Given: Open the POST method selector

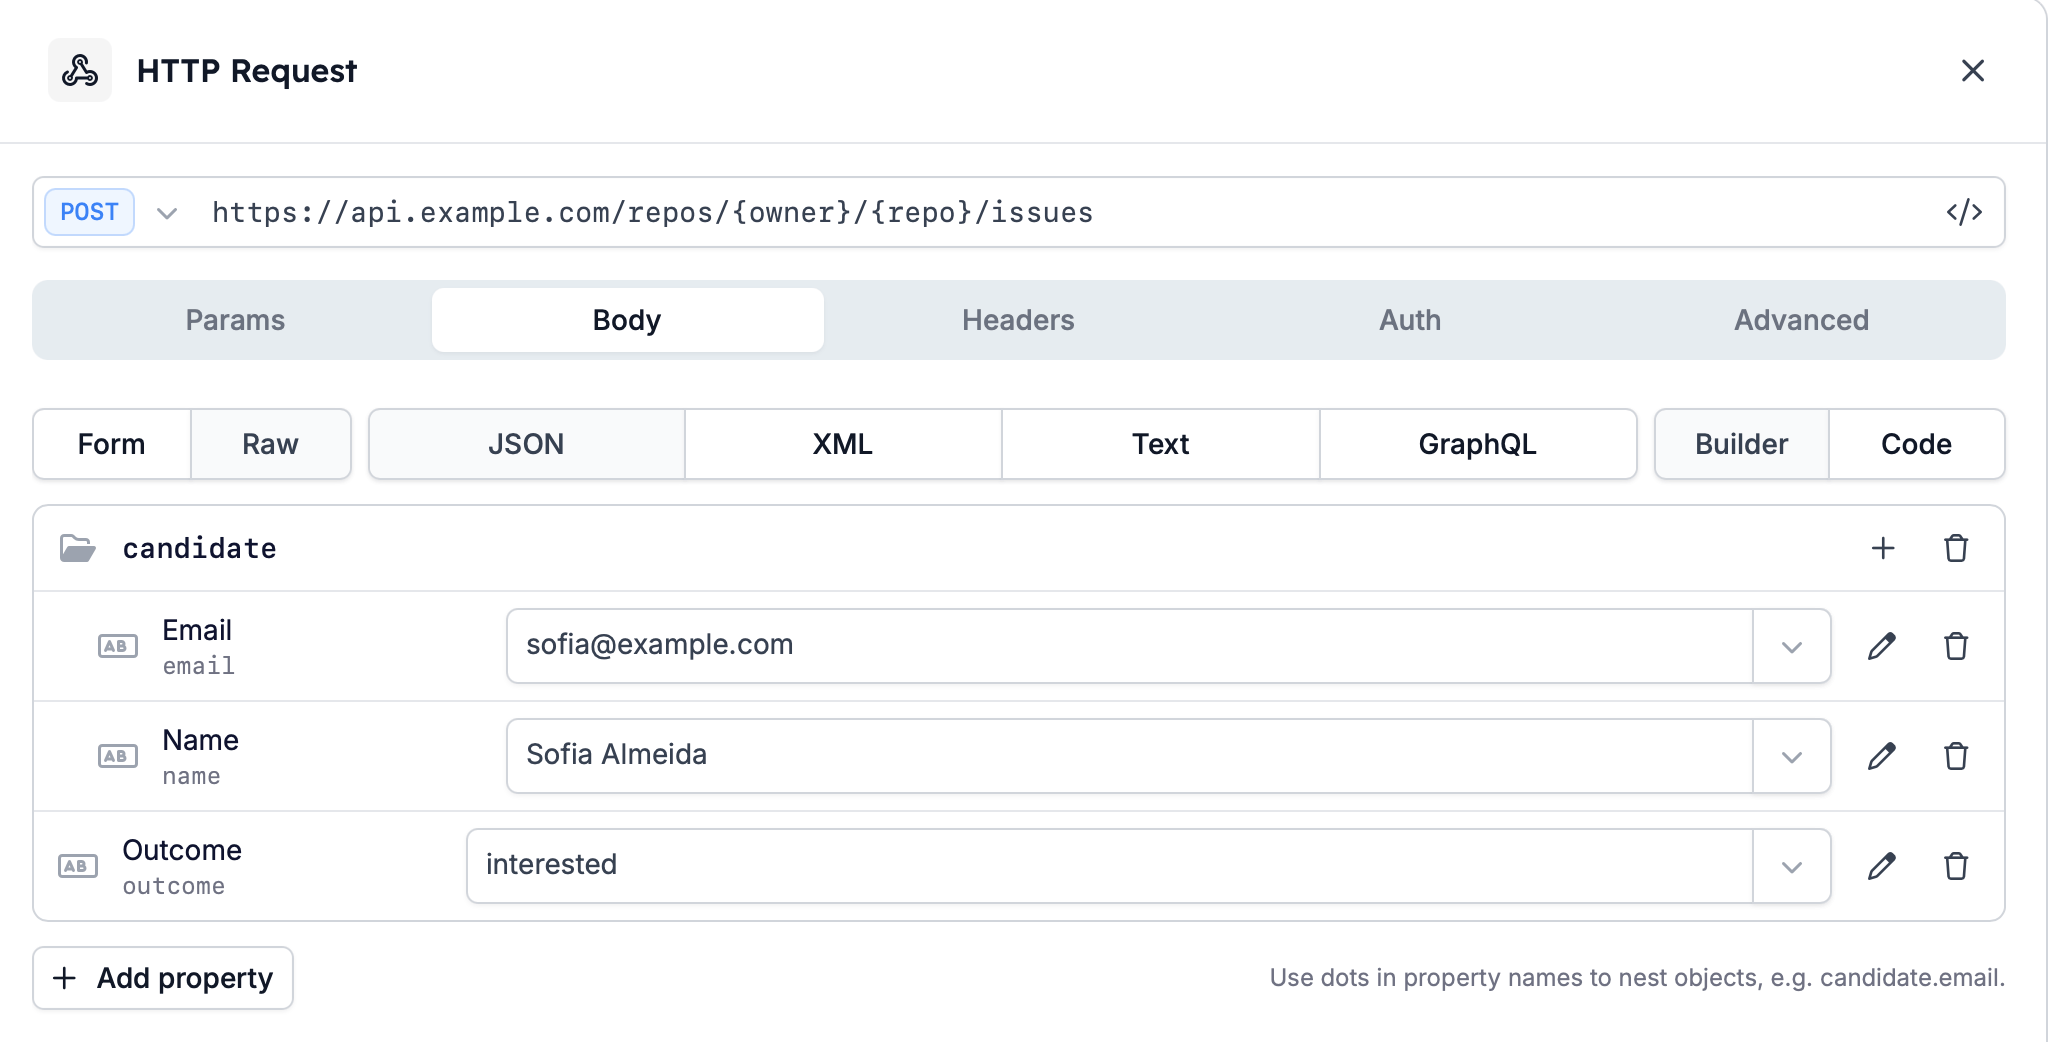Looking at the screenshot, I should coord(89,212).
